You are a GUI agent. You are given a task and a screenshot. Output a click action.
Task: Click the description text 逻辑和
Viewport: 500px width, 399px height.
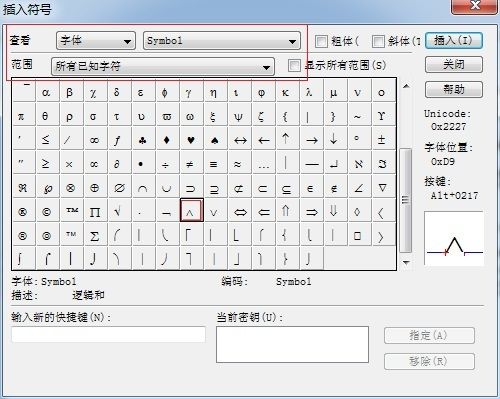[88, 295]
